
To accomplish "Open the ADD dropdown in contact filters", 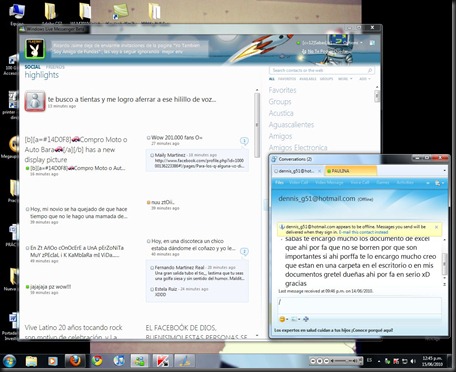I will coord(364,79).
